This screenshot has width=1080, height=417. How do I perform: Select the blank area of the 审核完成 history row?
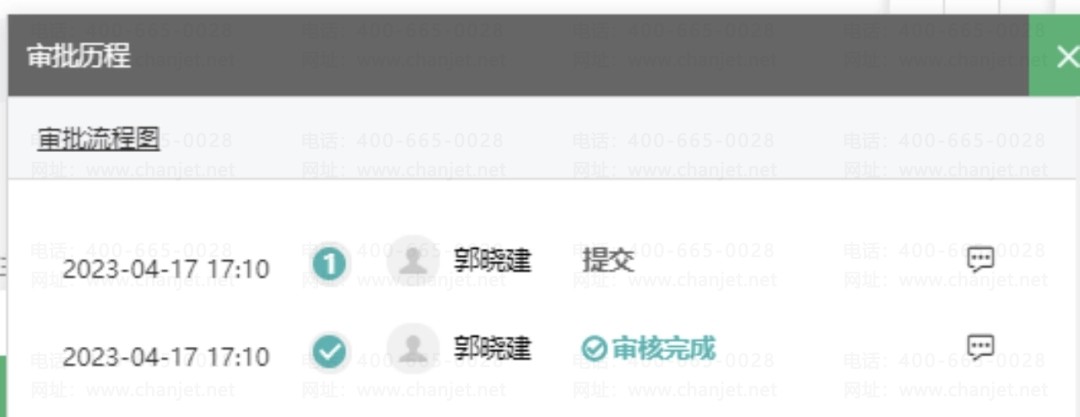click(x=840, y=350)
